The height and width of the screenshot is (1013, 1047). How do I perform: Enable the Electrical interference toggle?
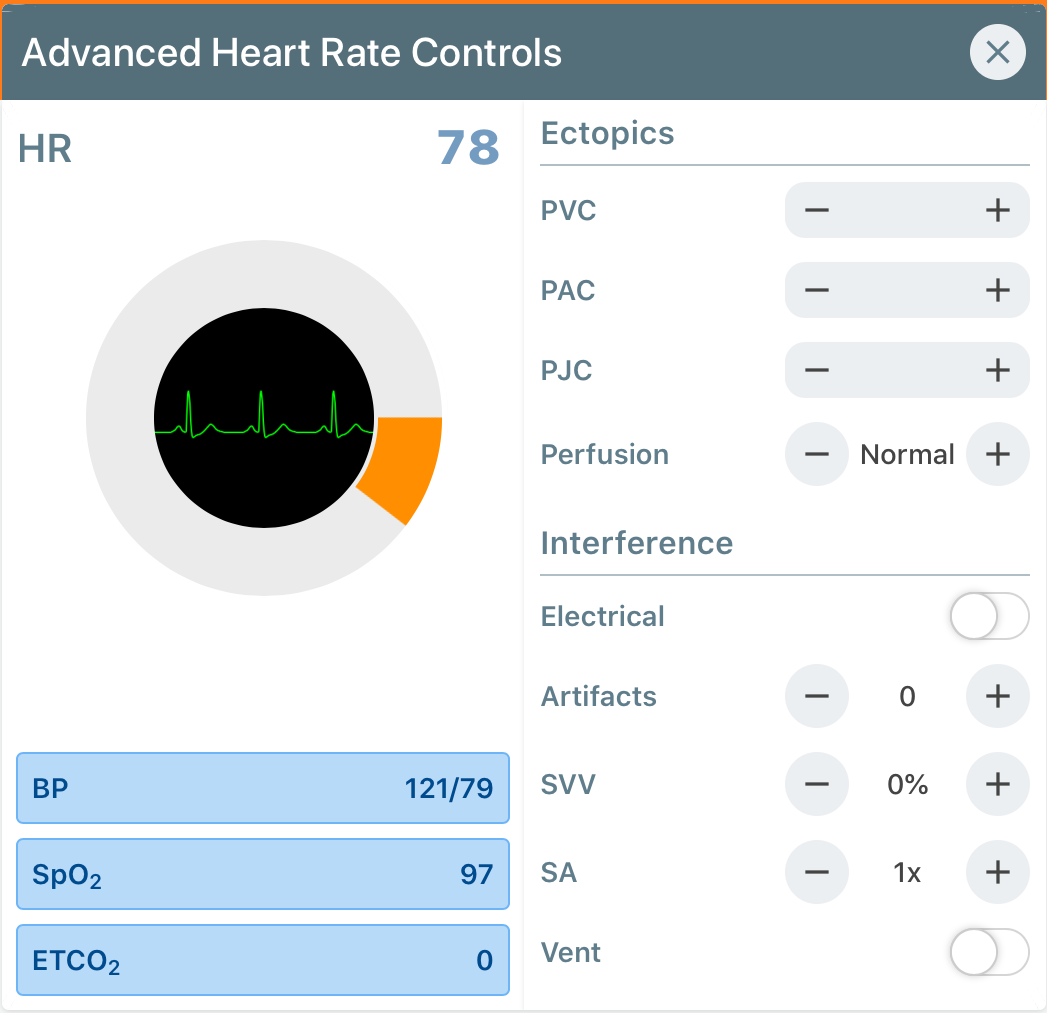989,617
